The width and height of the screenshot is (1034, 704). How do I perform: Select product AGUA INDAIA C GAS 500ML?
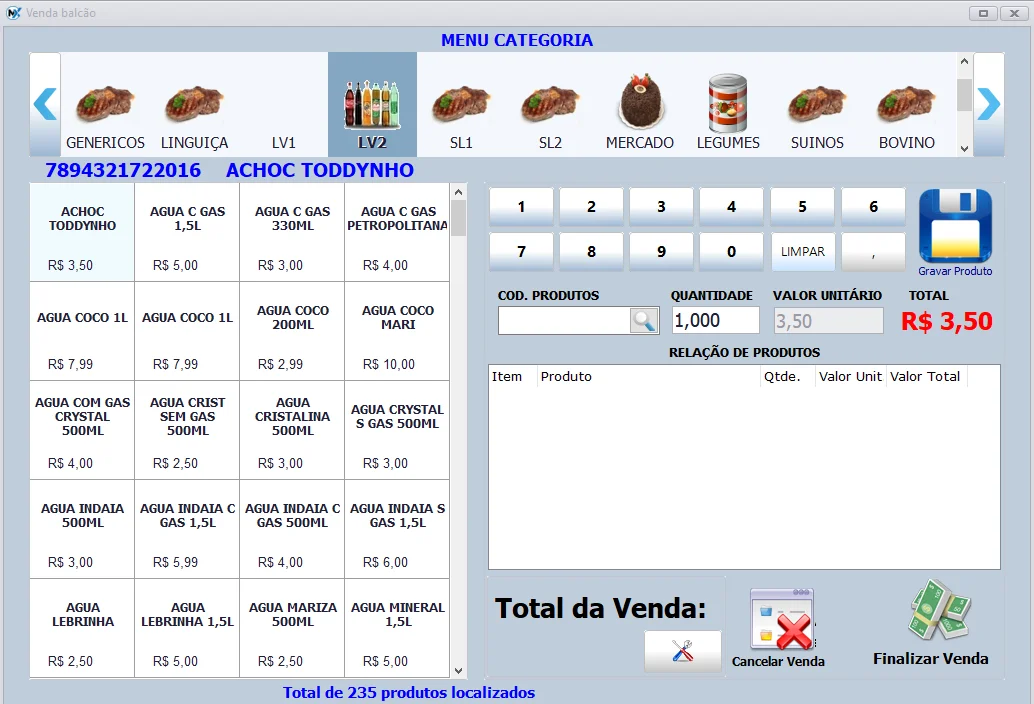[292, 529]
